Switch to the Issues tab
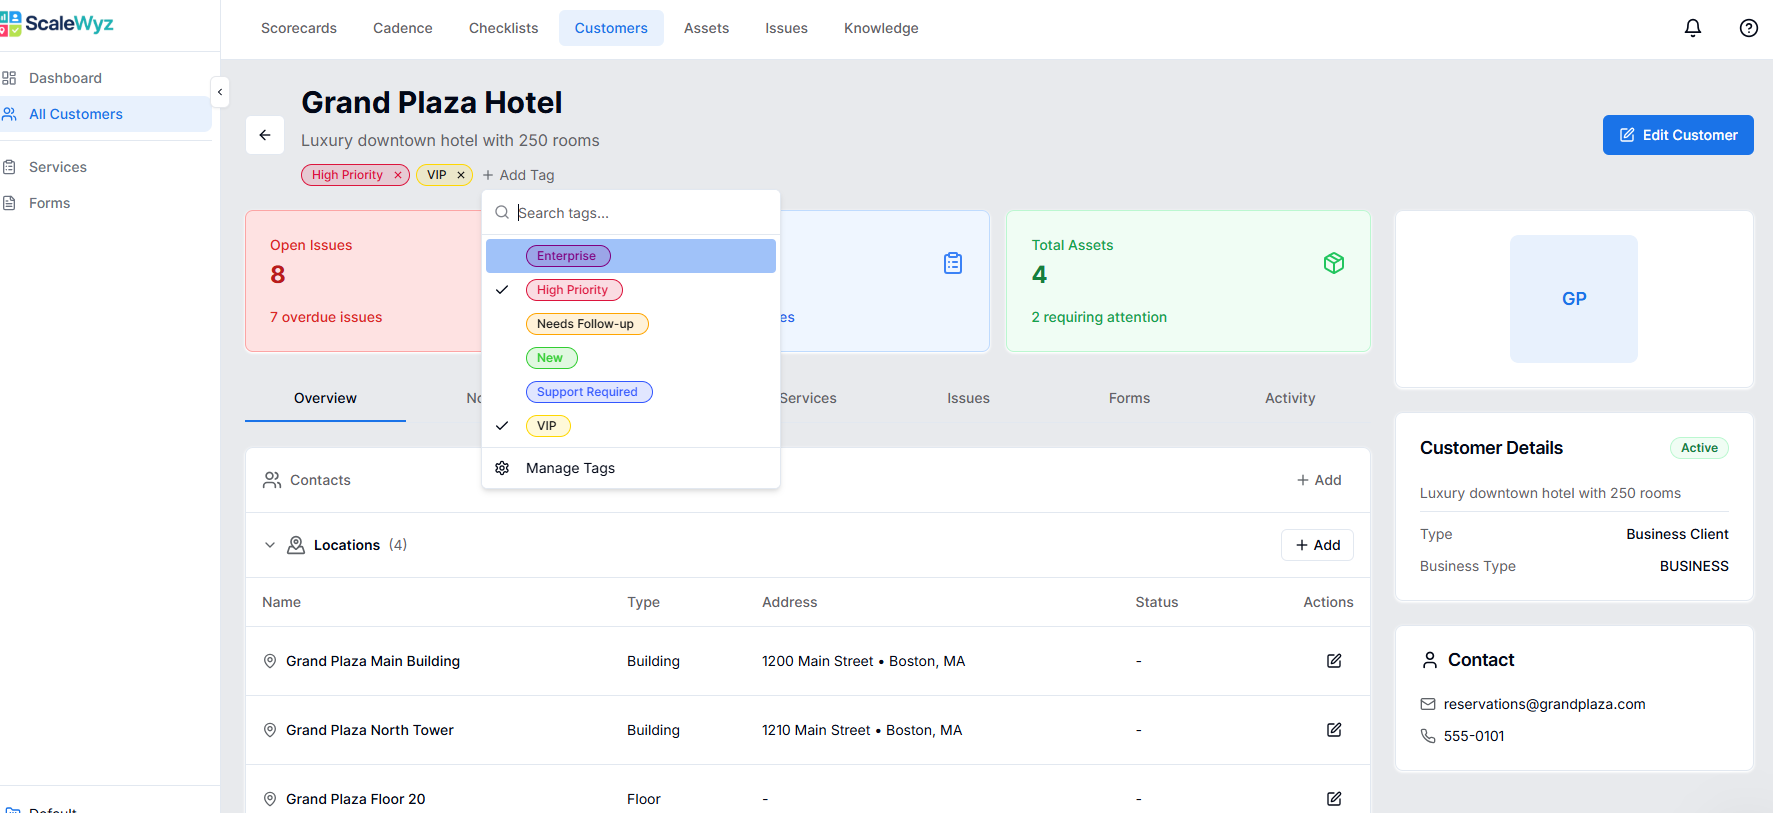This screenshot has width=1773, height=813. pyautogui.click(x=967, y=398)
